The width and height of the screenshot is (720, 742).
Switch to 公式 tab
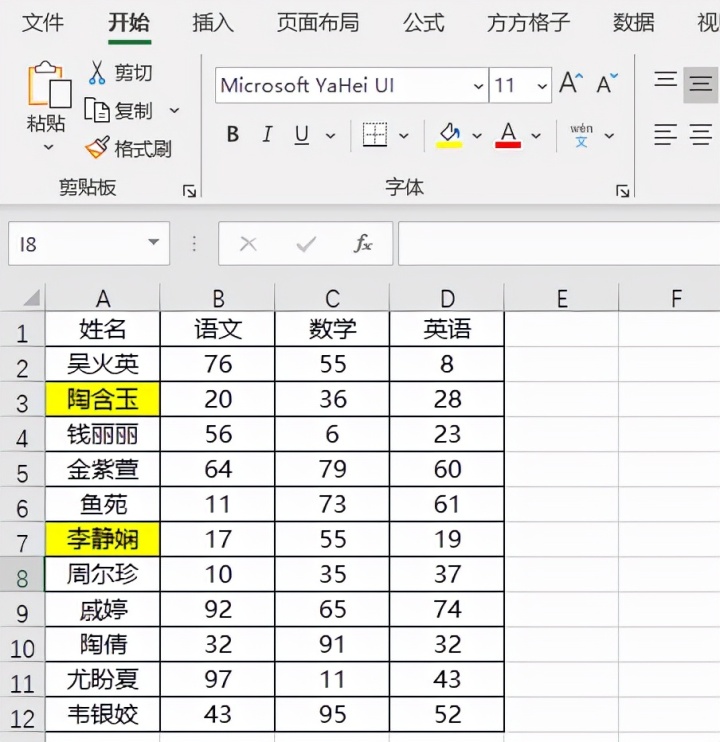tap(423, 23)
